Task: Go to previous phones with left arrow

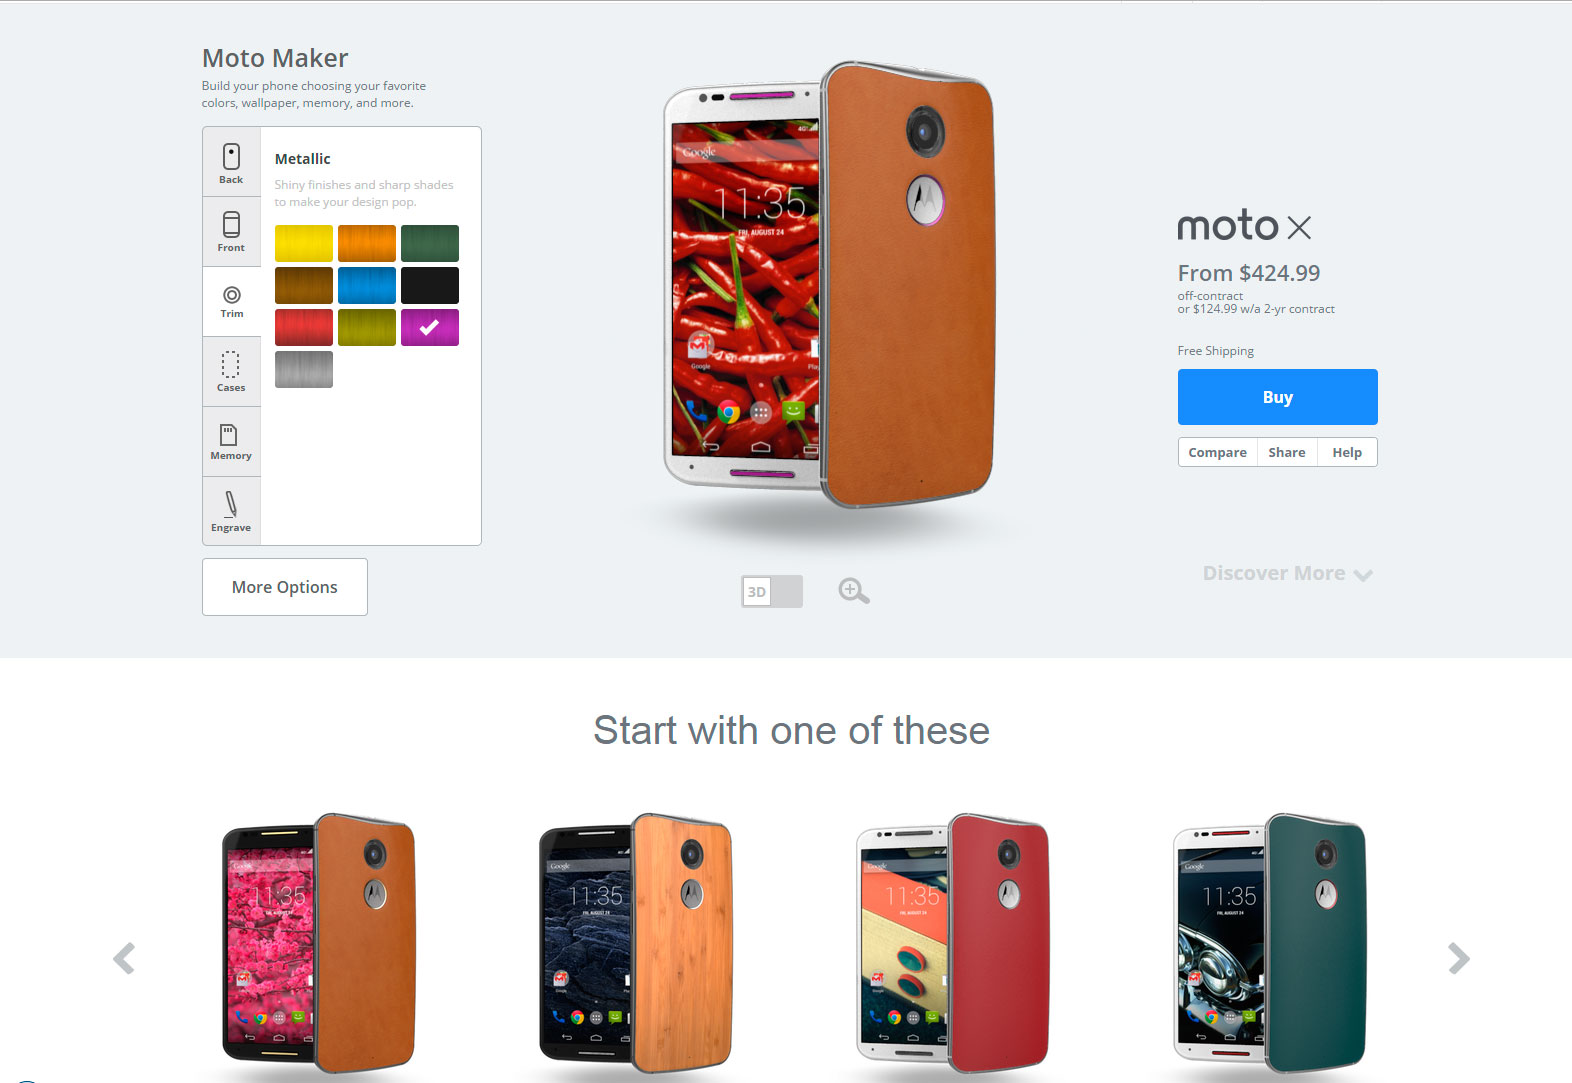Action: click(124, 958)
